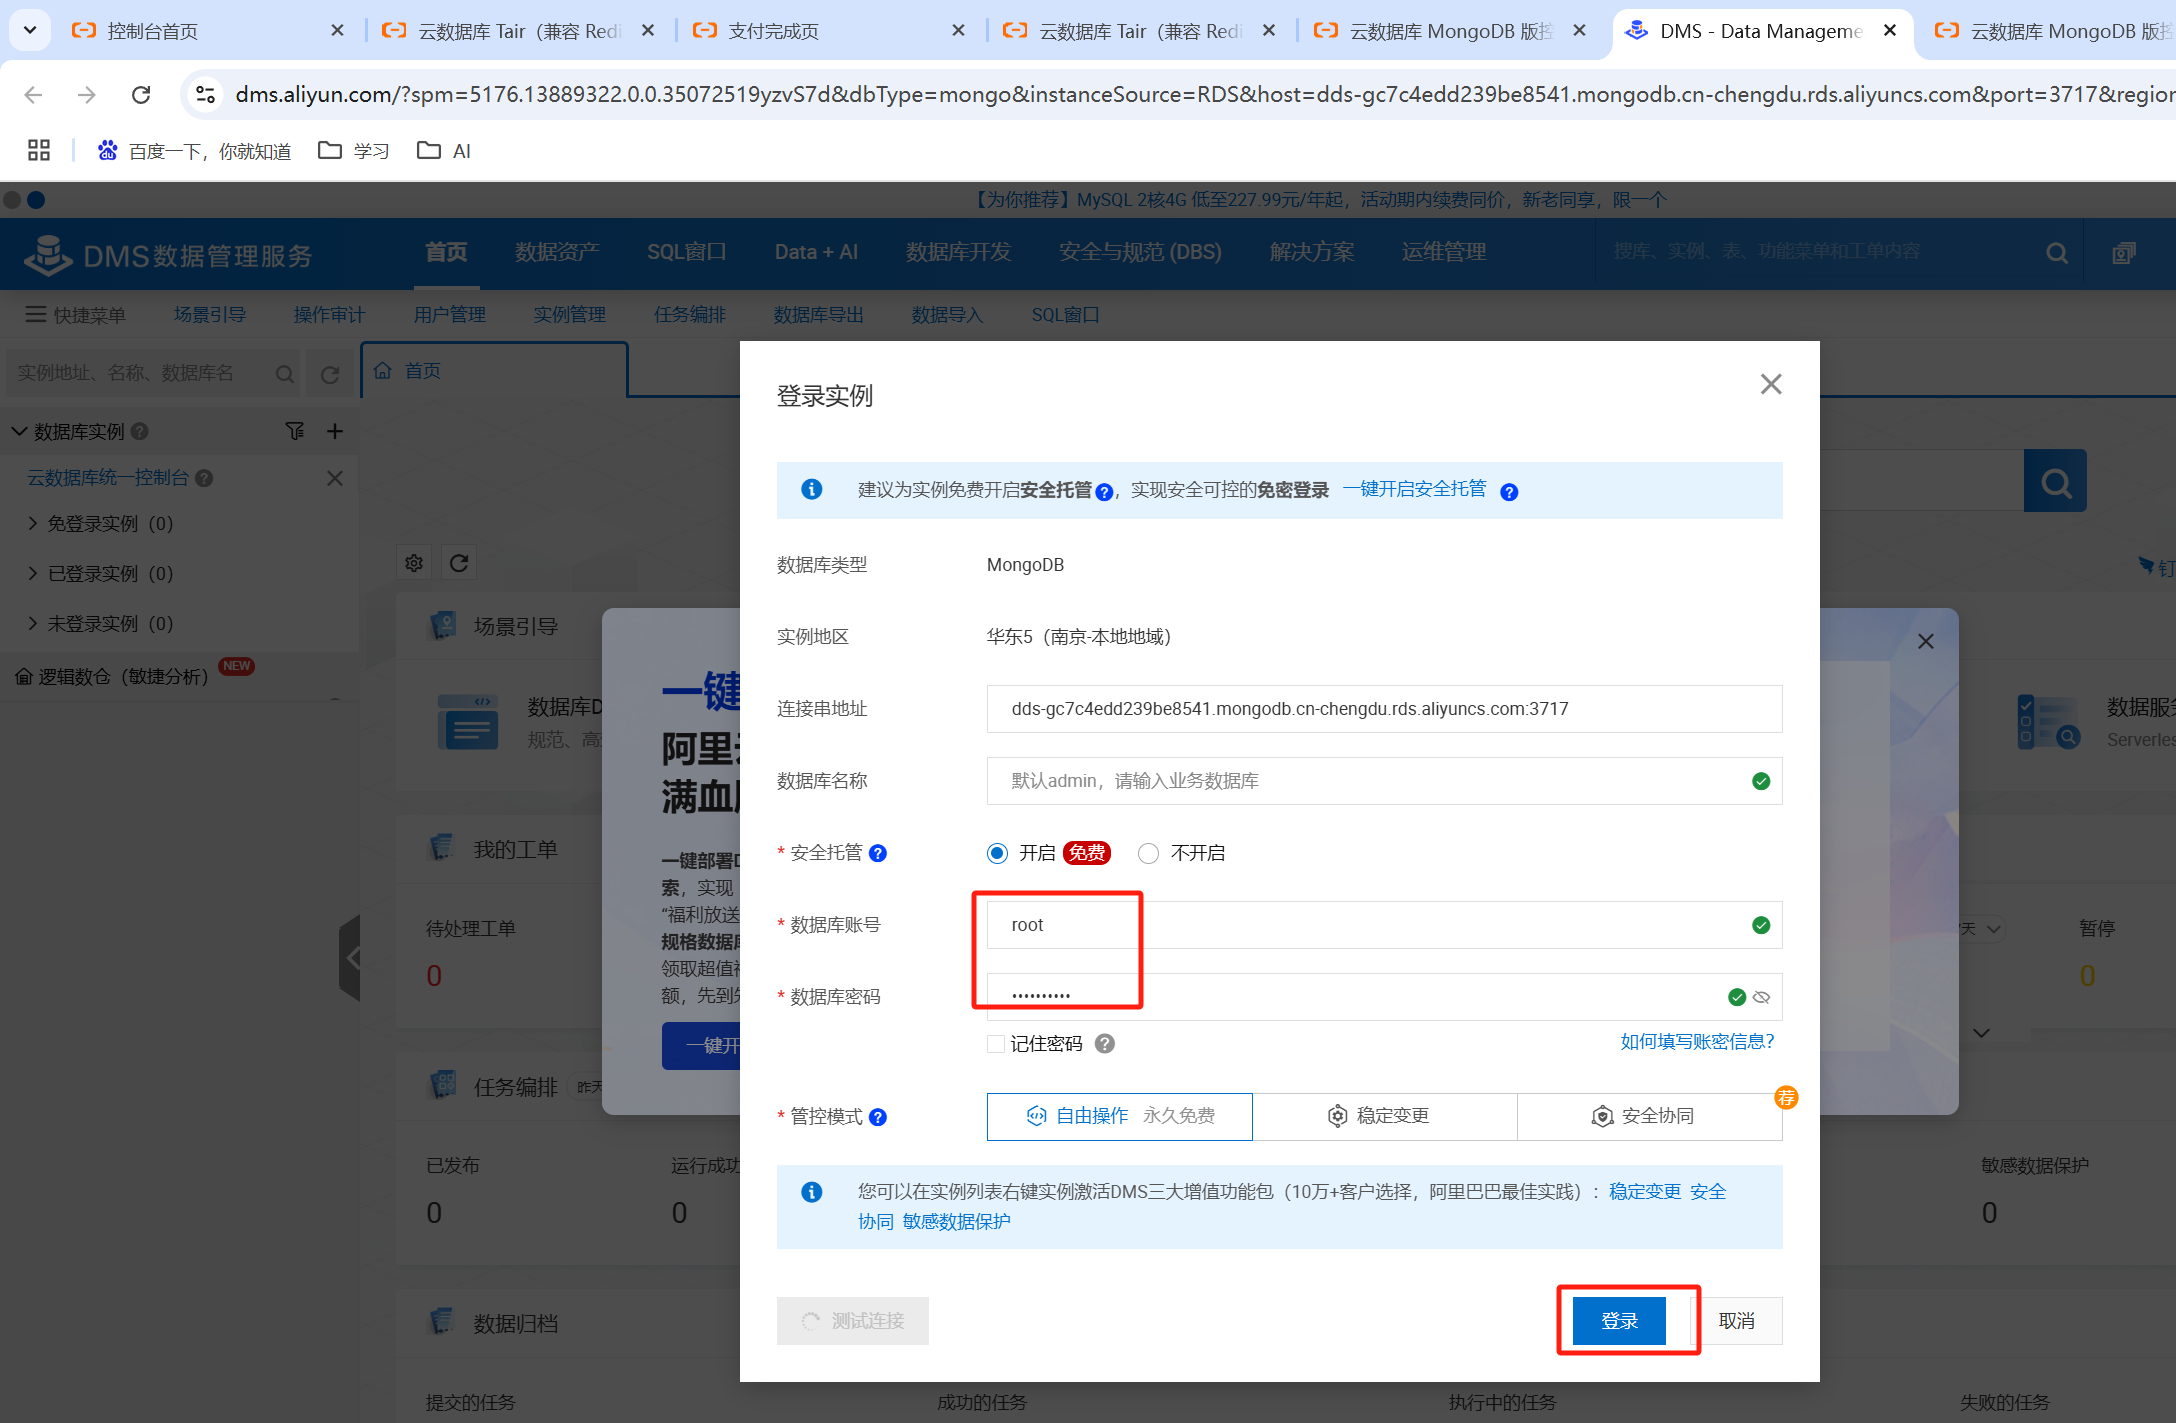2176x1423 pixels.
Task: Collapse the left sidebar arrow handle
Action: pos(350,957)
